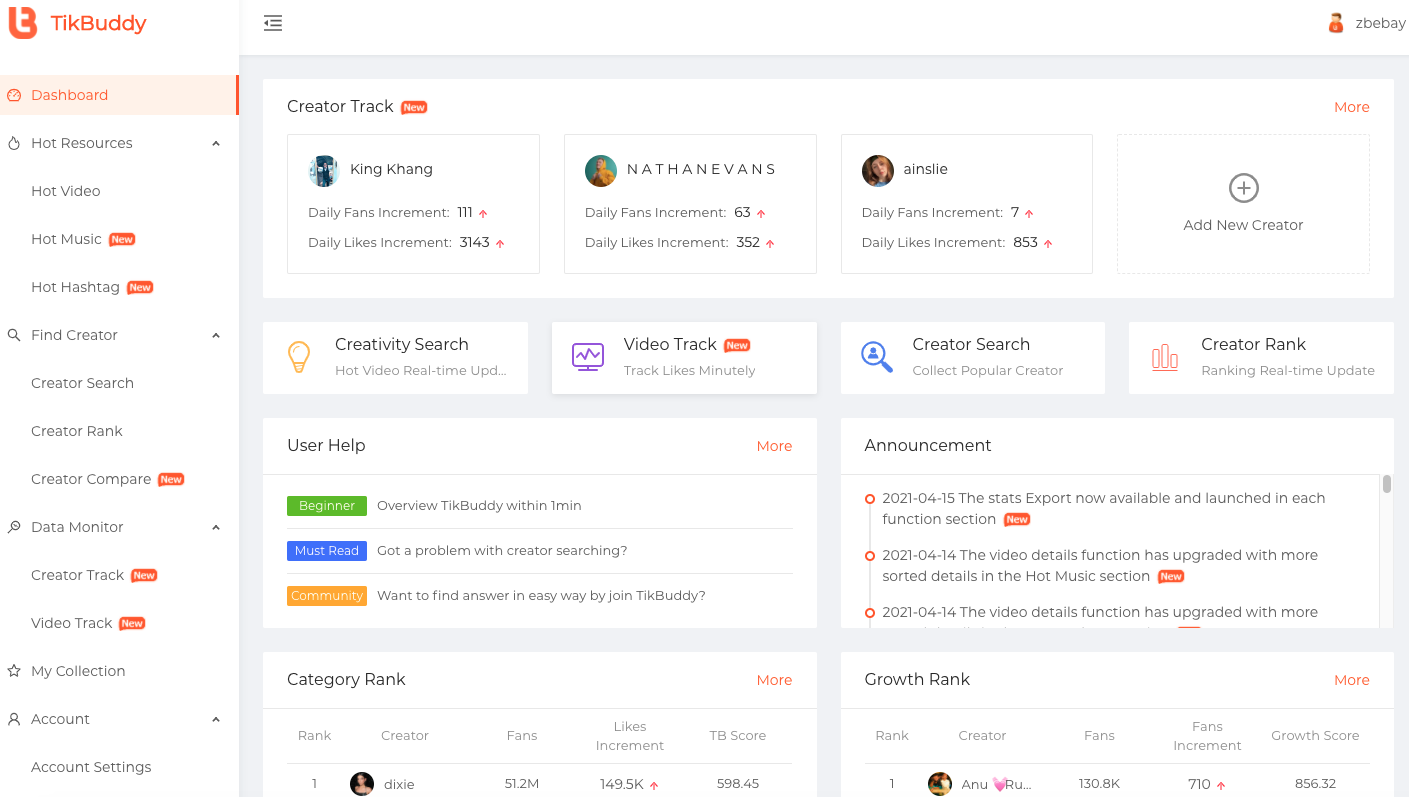
Task: Click the Data Monitor icon in the sidebar
Action: 14,527
